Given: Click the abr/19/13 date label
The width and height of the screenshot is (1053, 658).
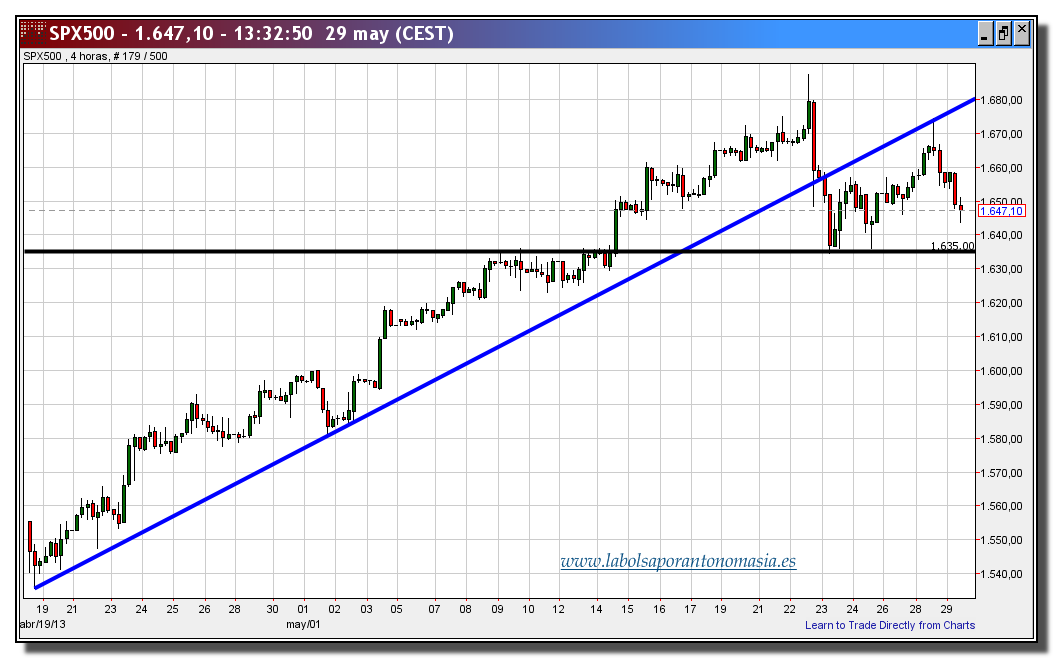Looking at the screenshot, I should pyautogui.click(x=43, y=624).
